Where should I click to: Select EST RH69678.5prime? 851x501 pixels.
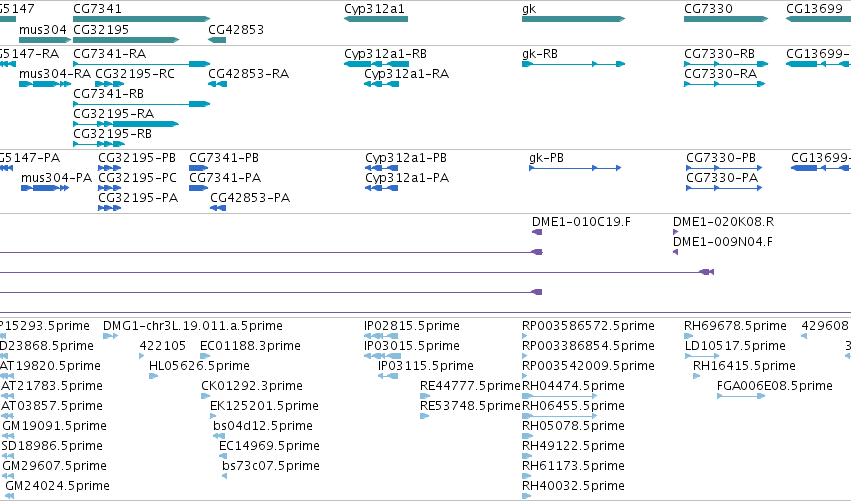tap(688, 337)
